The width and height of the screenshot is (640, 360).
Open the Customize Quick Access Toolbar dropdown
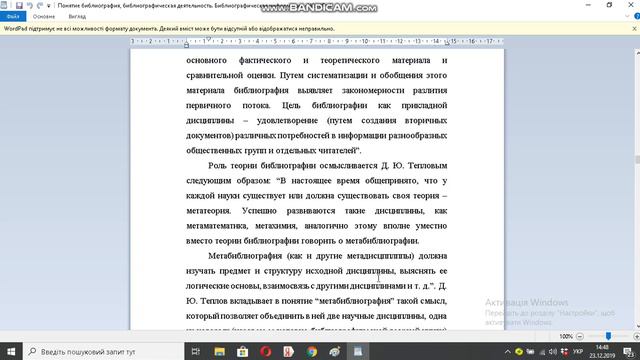pos(49,6)
